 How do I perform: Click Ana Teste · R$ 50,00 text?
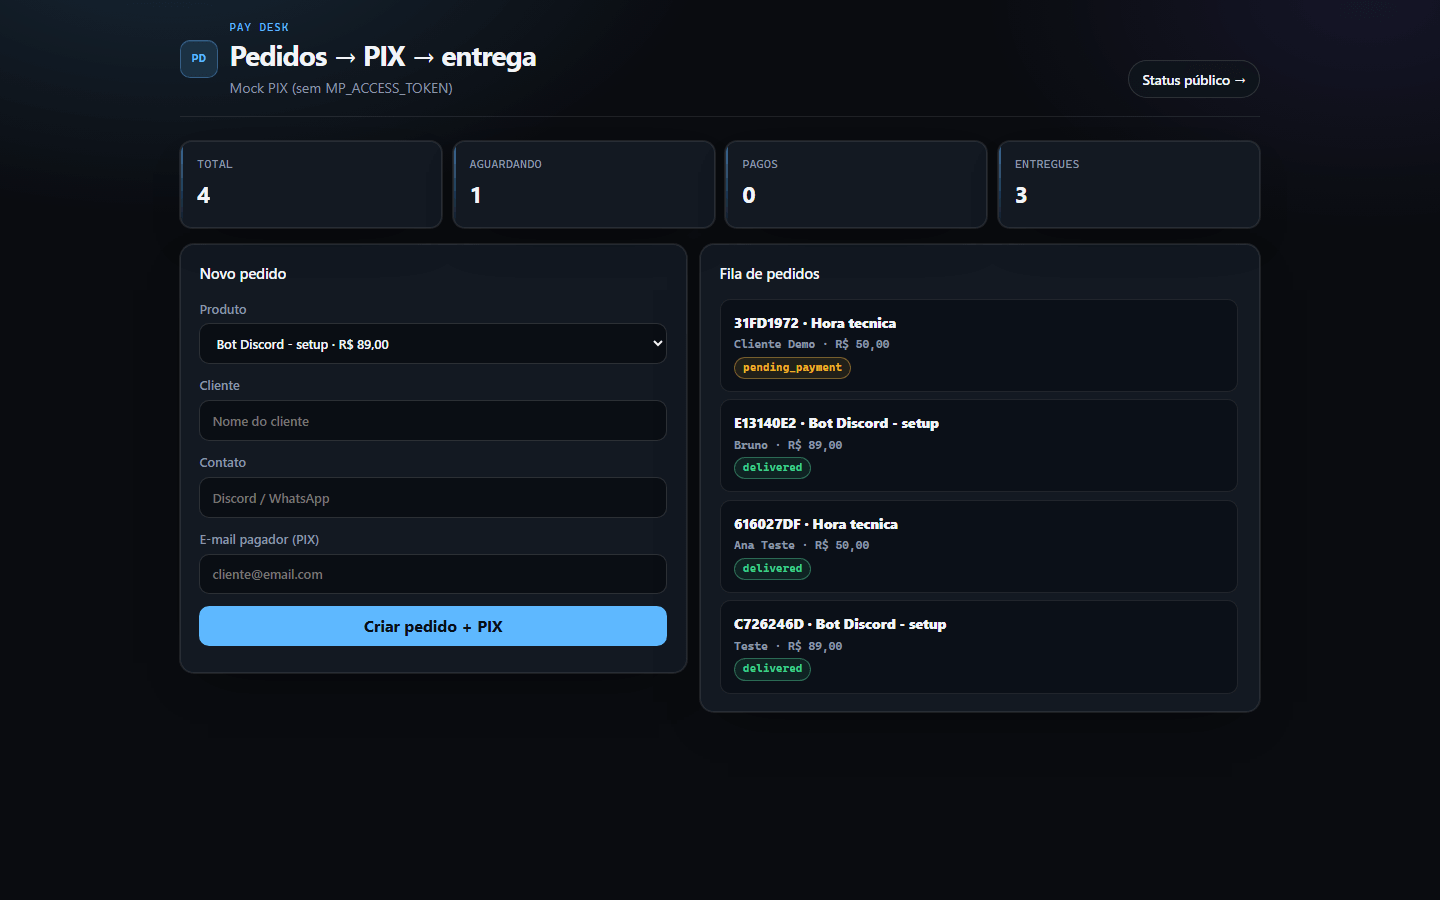[801, 545]
